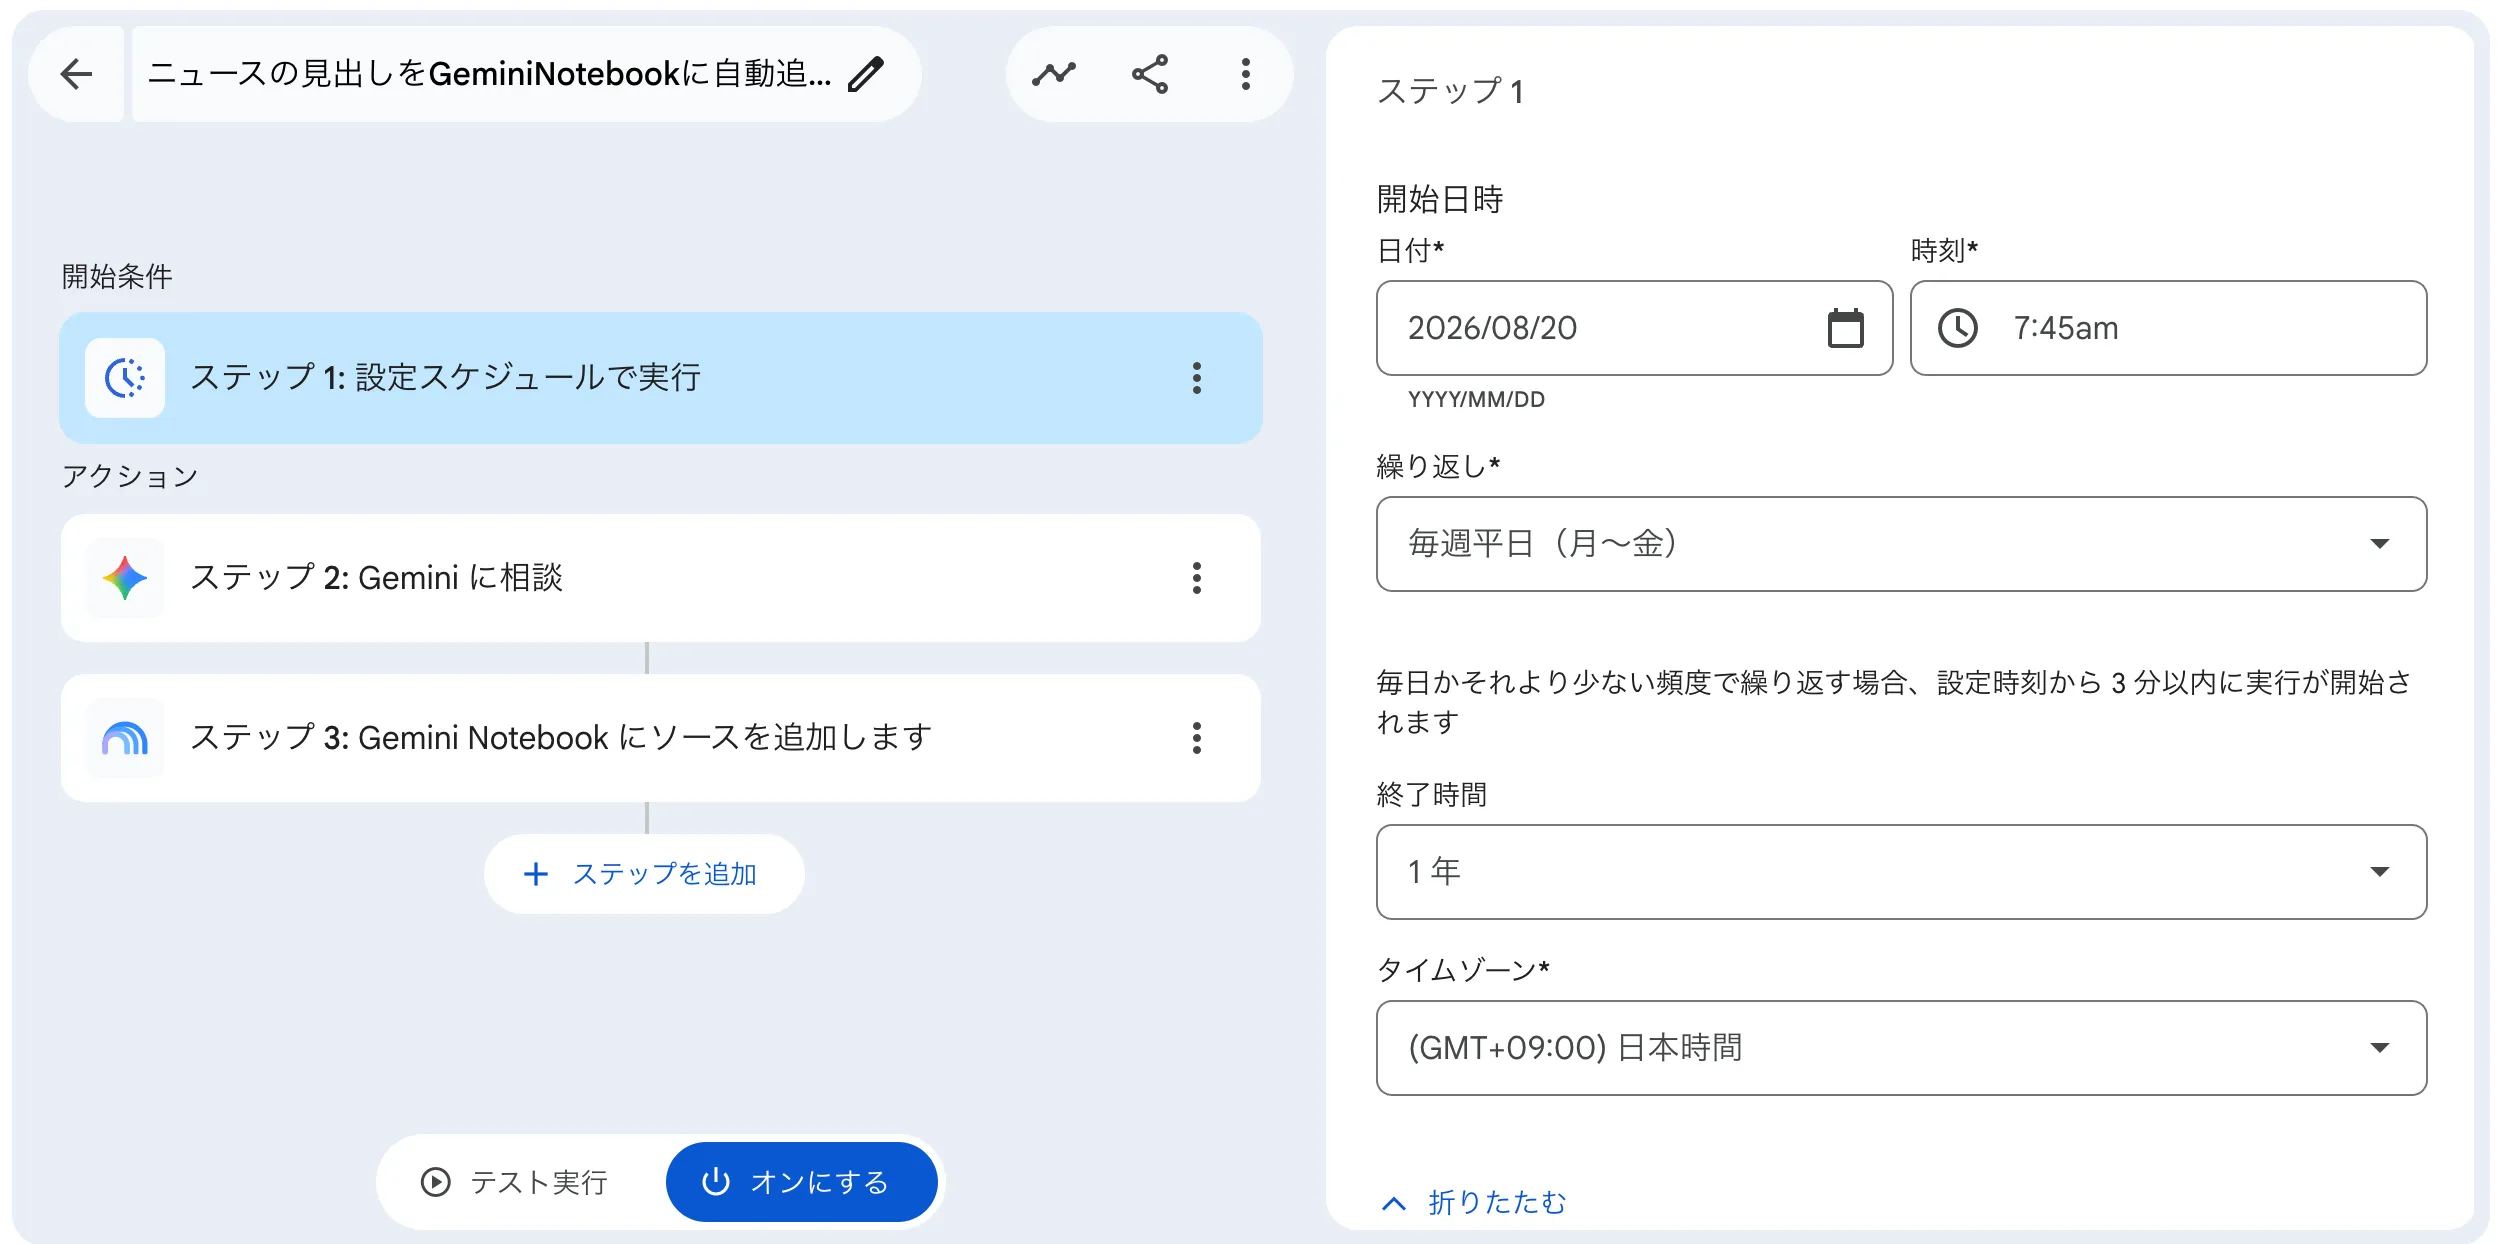Collapse section via 折りたたむ link
Viewport: 2498px width, 1244px height.
1473,1202
